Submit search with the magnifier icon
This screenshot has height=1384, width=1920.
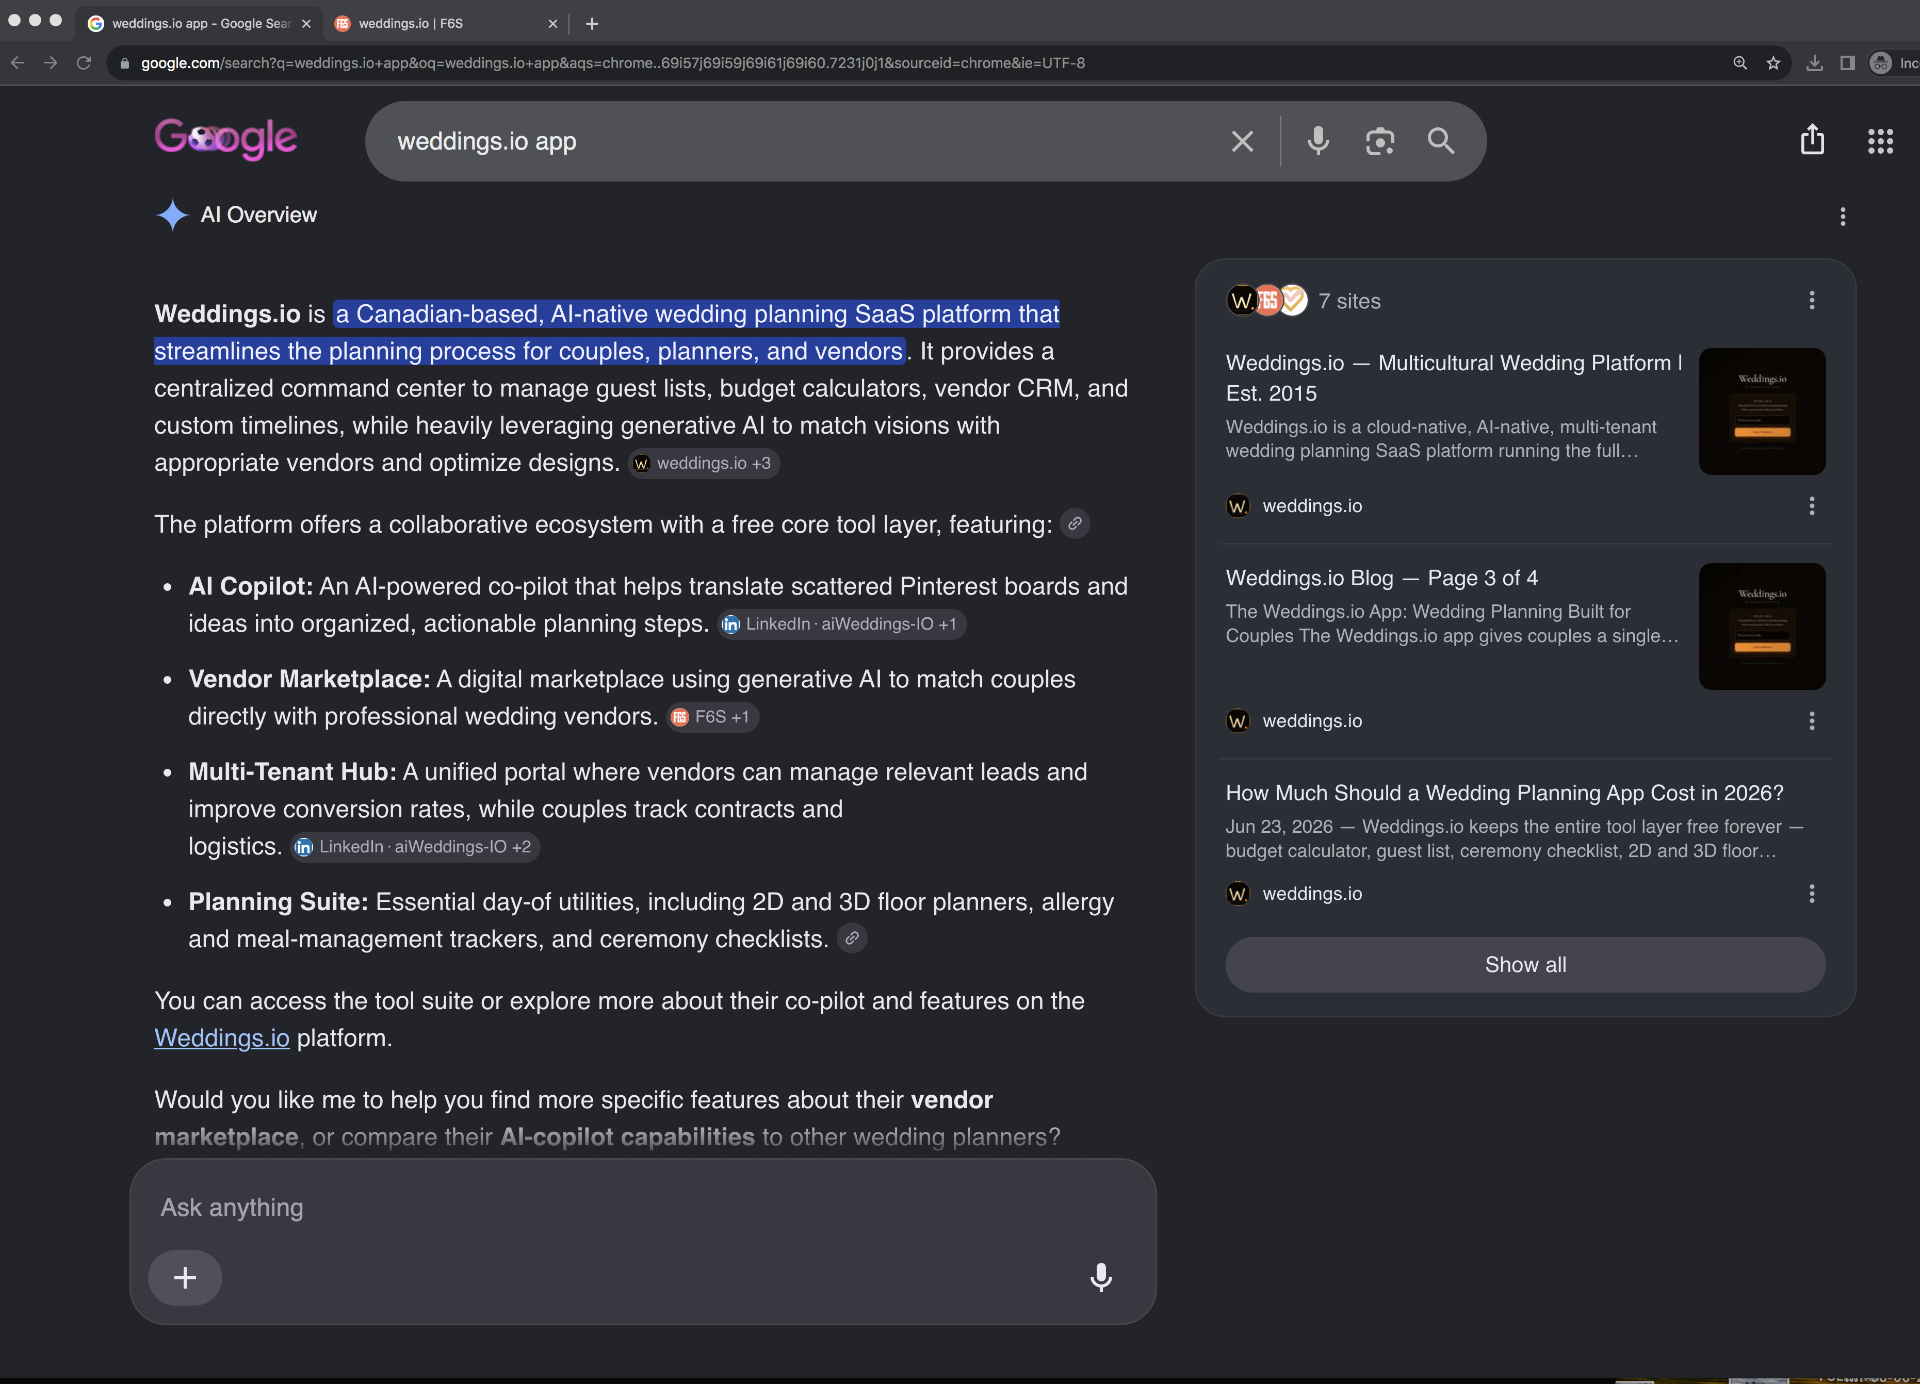[1441, 141]
